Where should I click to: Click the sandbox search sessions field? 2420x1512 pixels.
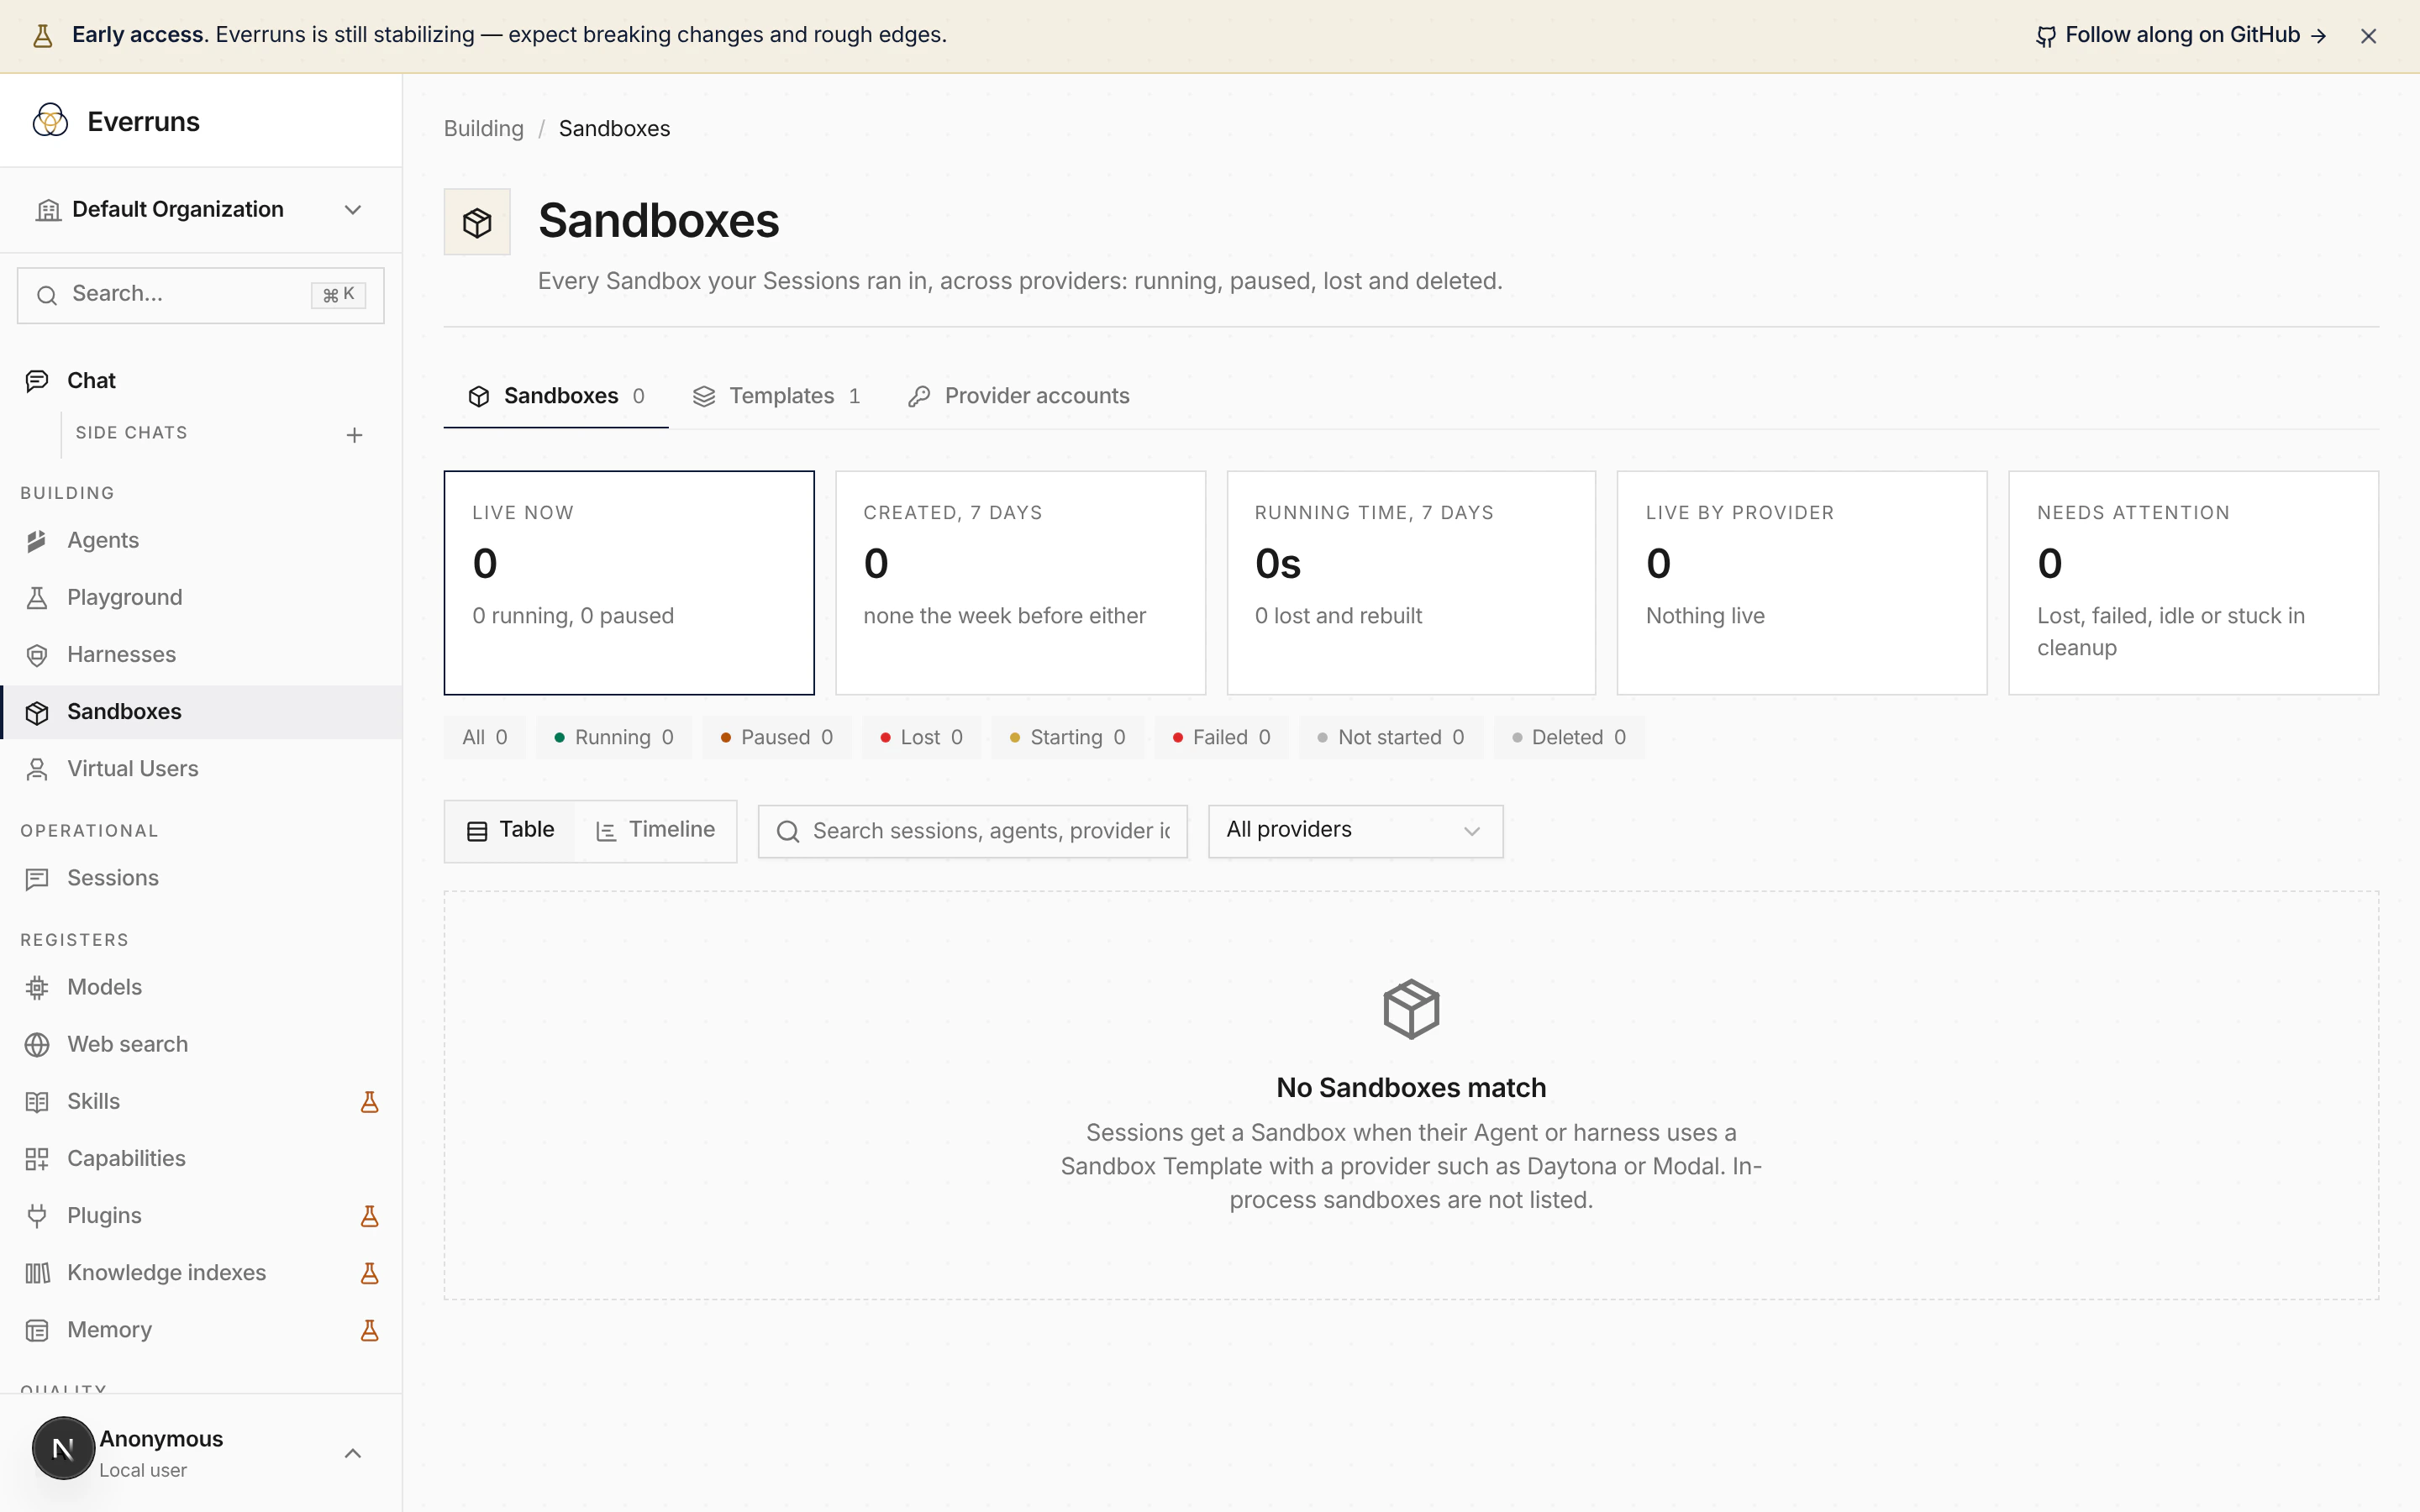point(972,831)
